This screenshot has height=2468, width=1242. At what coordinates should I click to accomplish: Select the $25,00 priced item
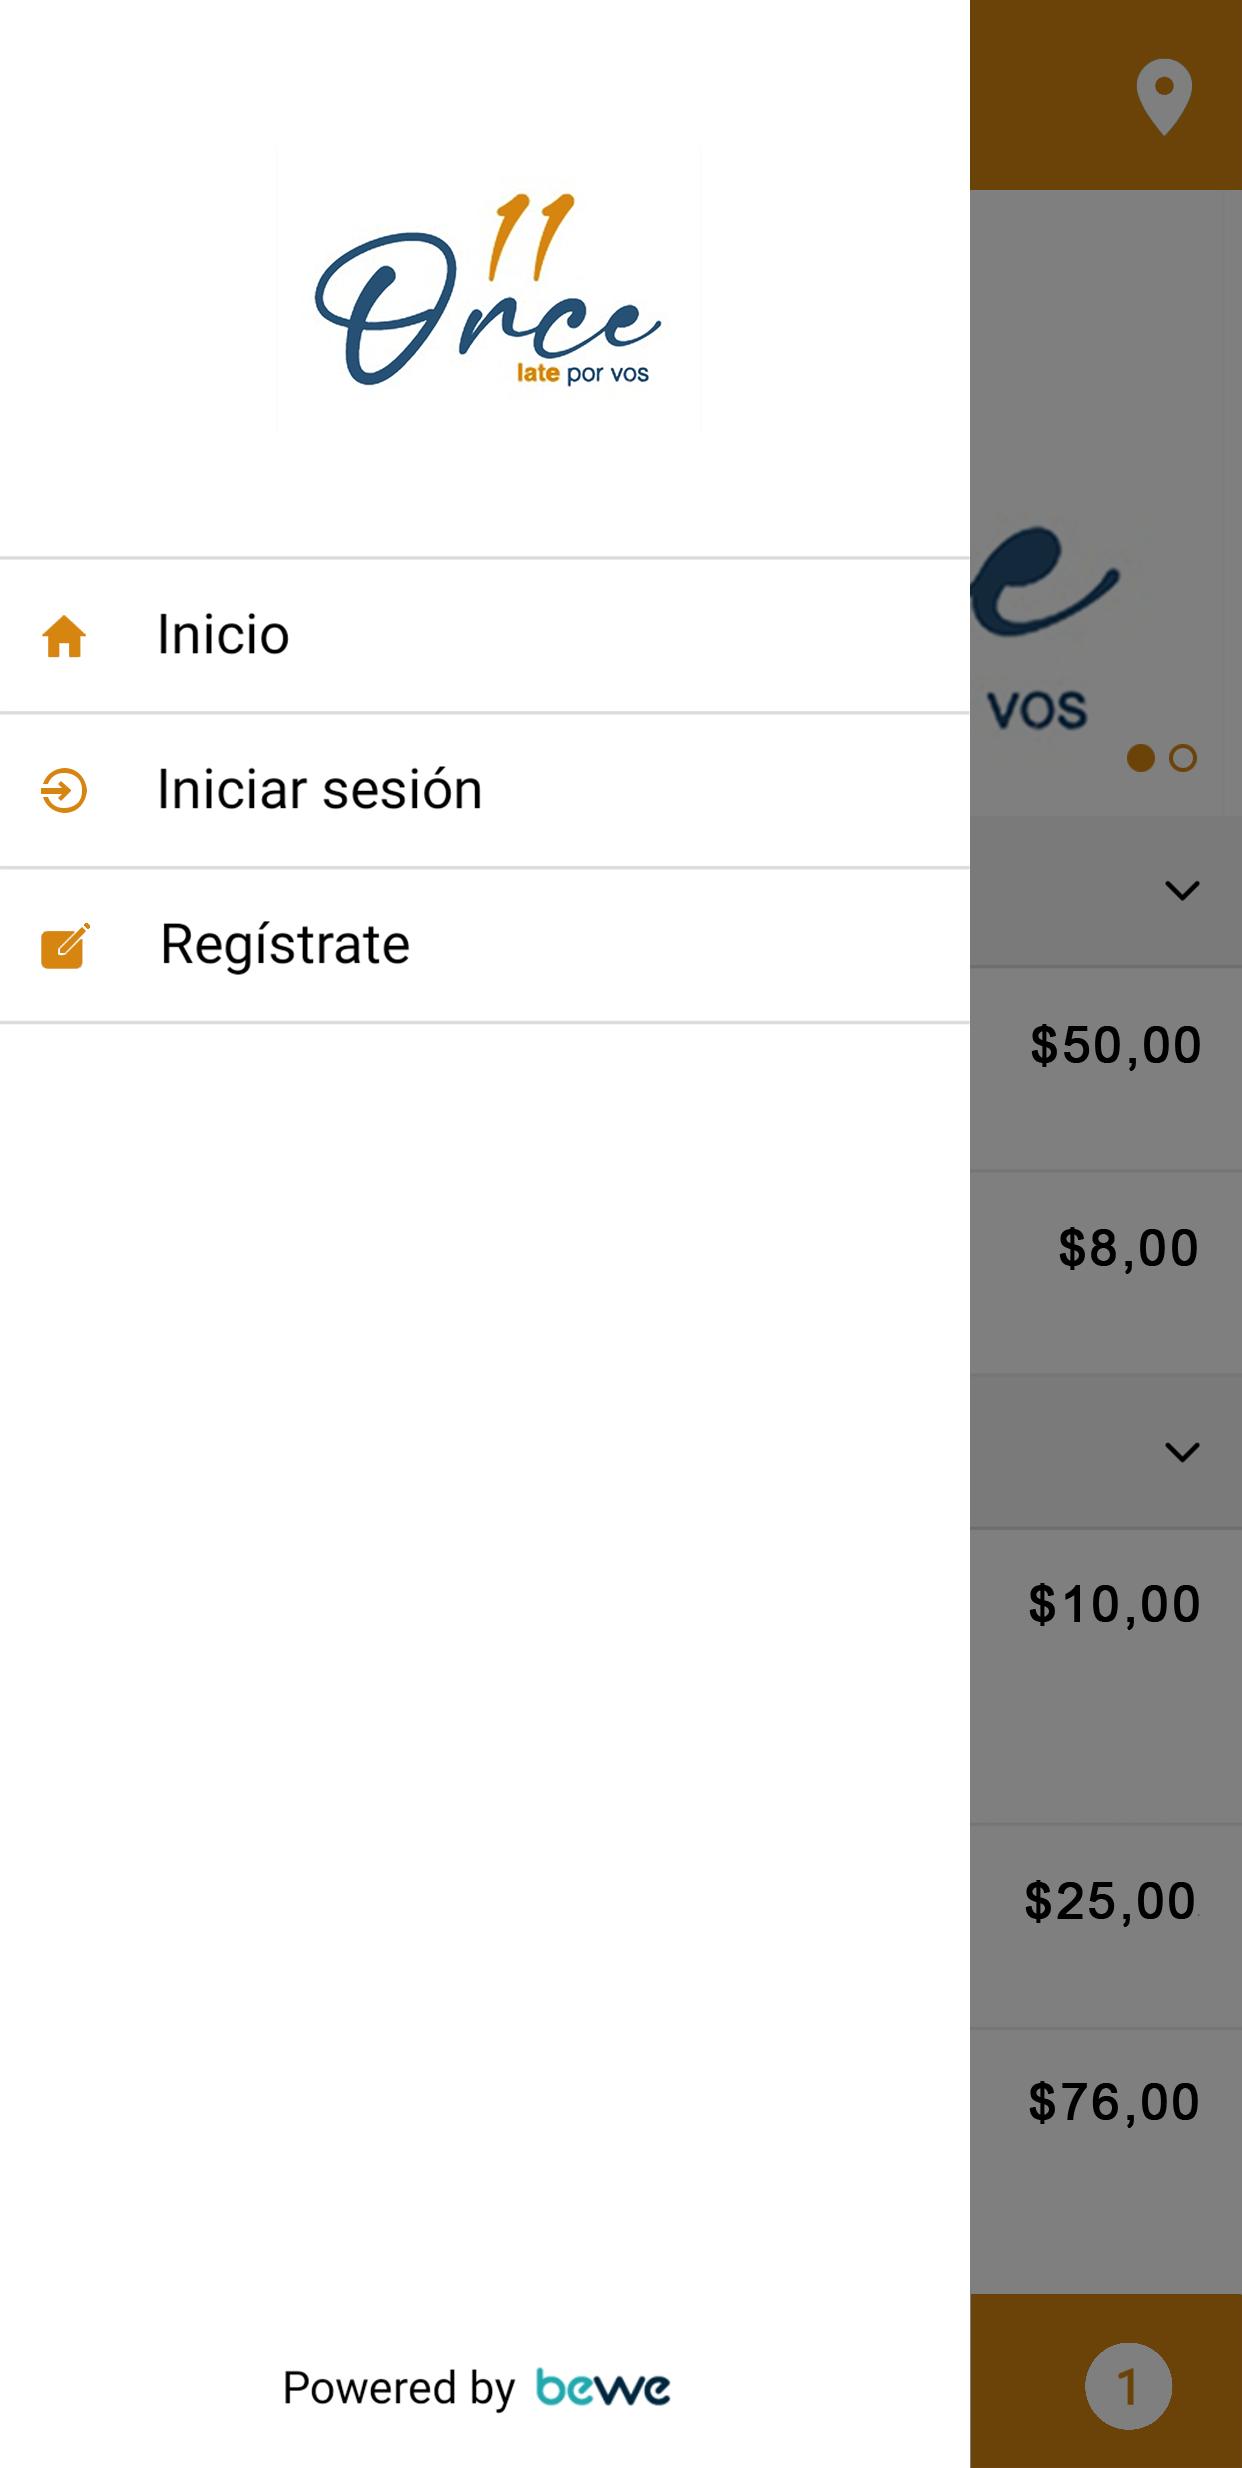click(1106, 1926)
